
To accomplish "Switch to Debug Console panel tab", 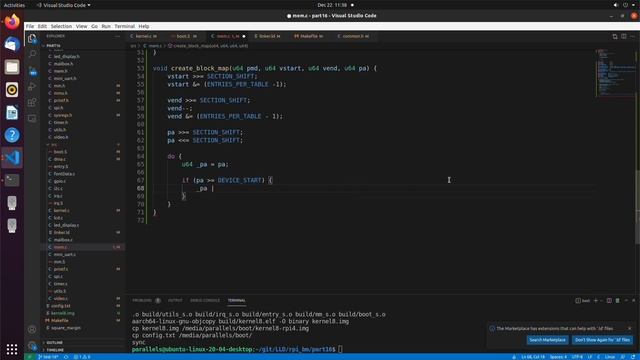I will tap(205, 300).
